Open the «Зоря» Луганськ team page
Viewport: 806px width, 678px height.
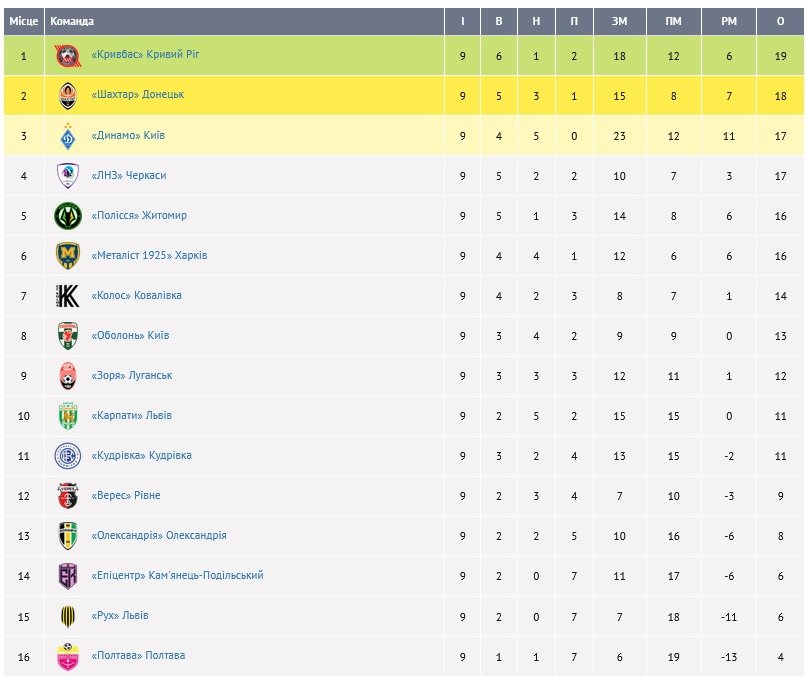click(x=131, y=376)
